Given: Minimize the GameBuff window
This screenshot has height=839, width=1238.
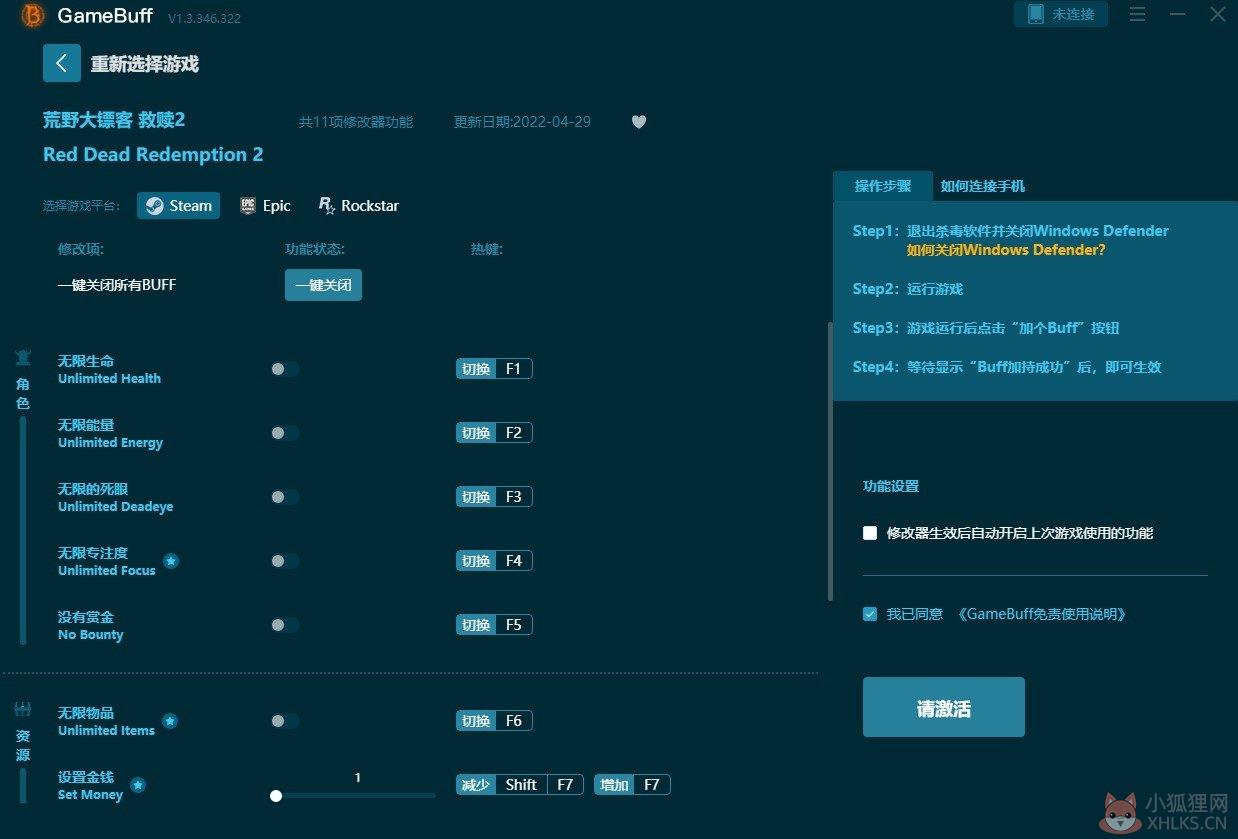Looking at the screenshot, I should 1178,14.
